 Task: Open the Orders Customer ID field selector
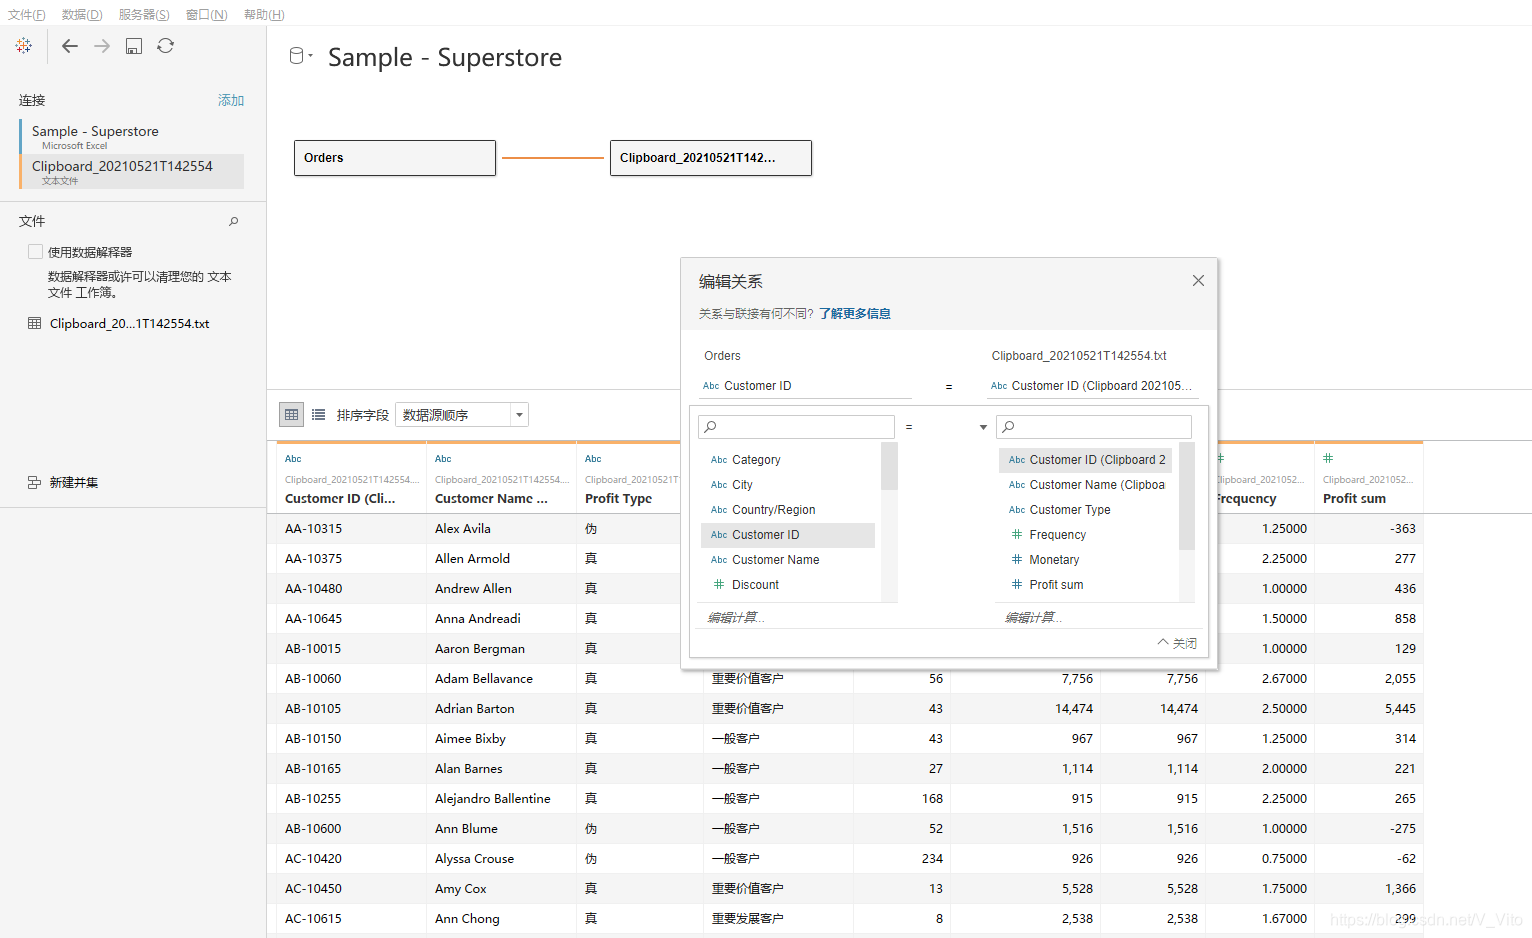click(806, 386)
